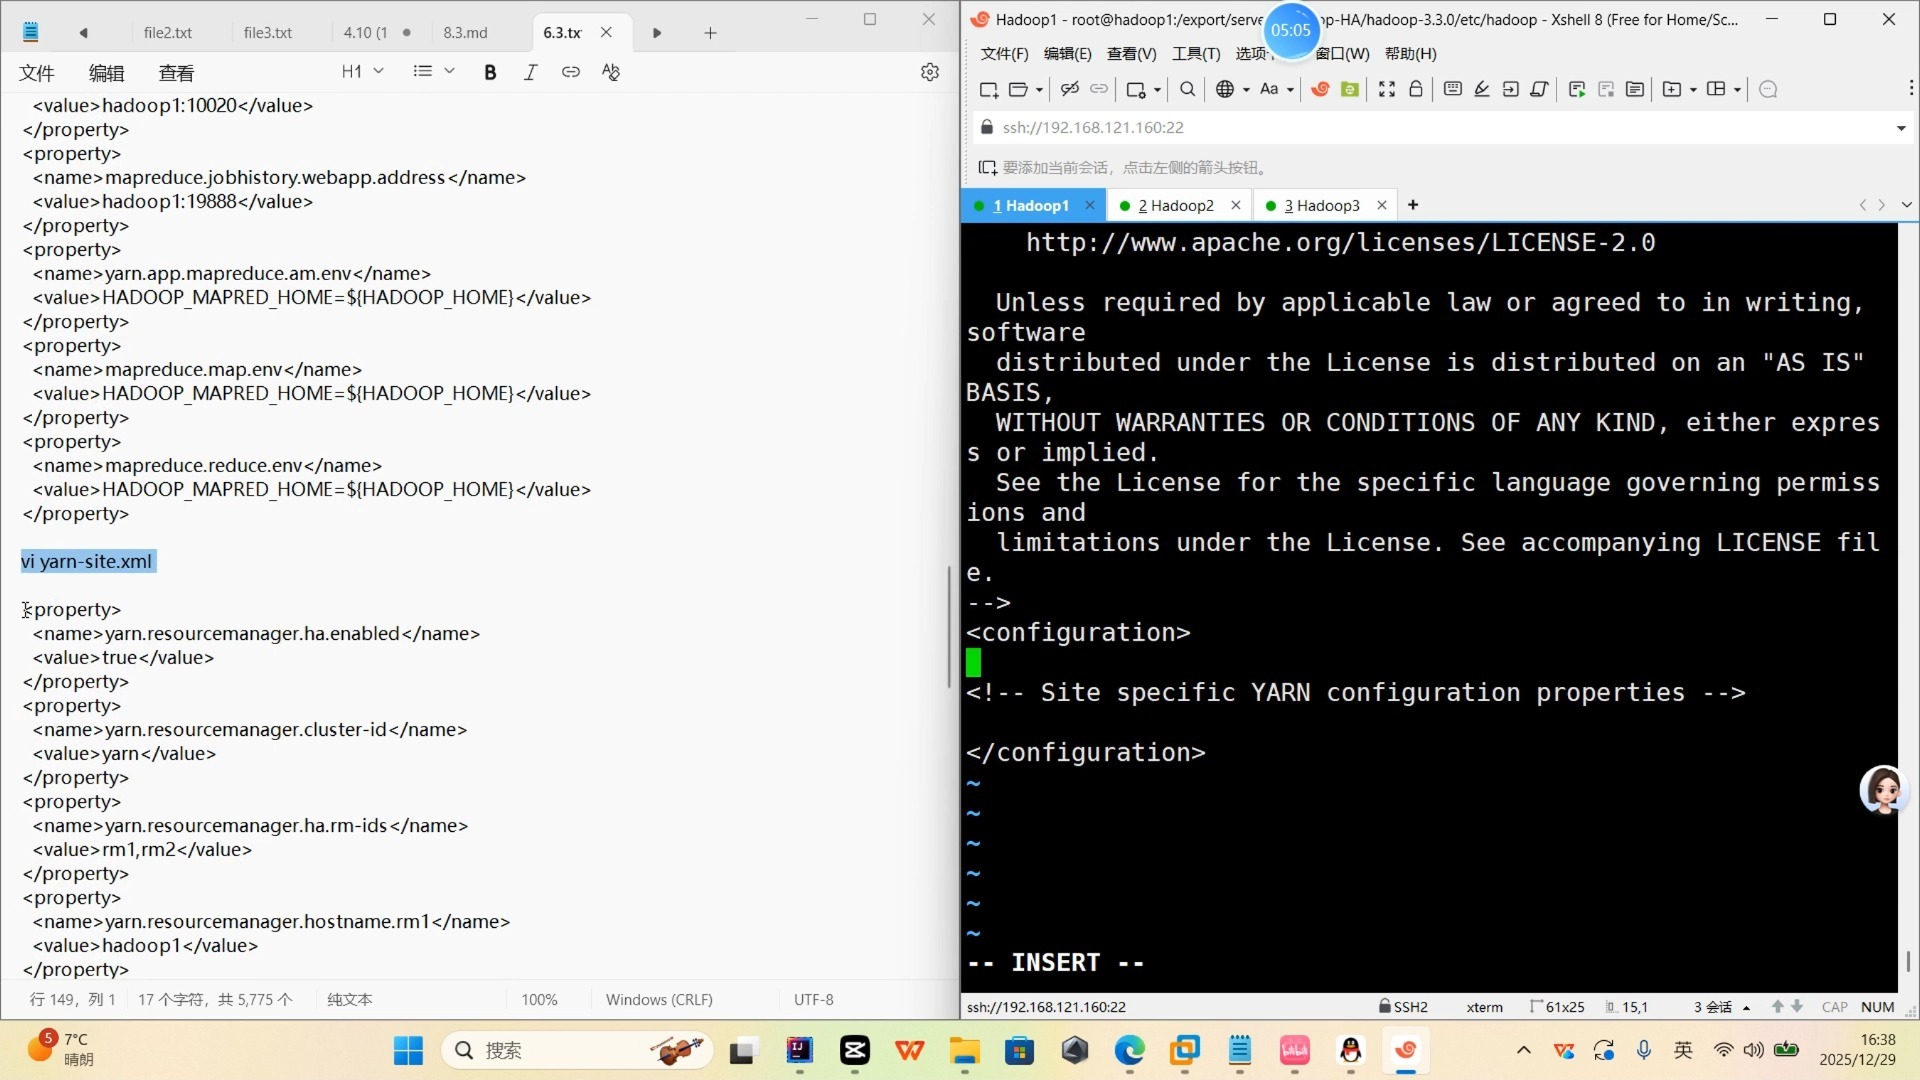Switch to the 2 Hadoop2 session tab
The width and height of the screenshot is (1920, 1080).
point(1176,205)
